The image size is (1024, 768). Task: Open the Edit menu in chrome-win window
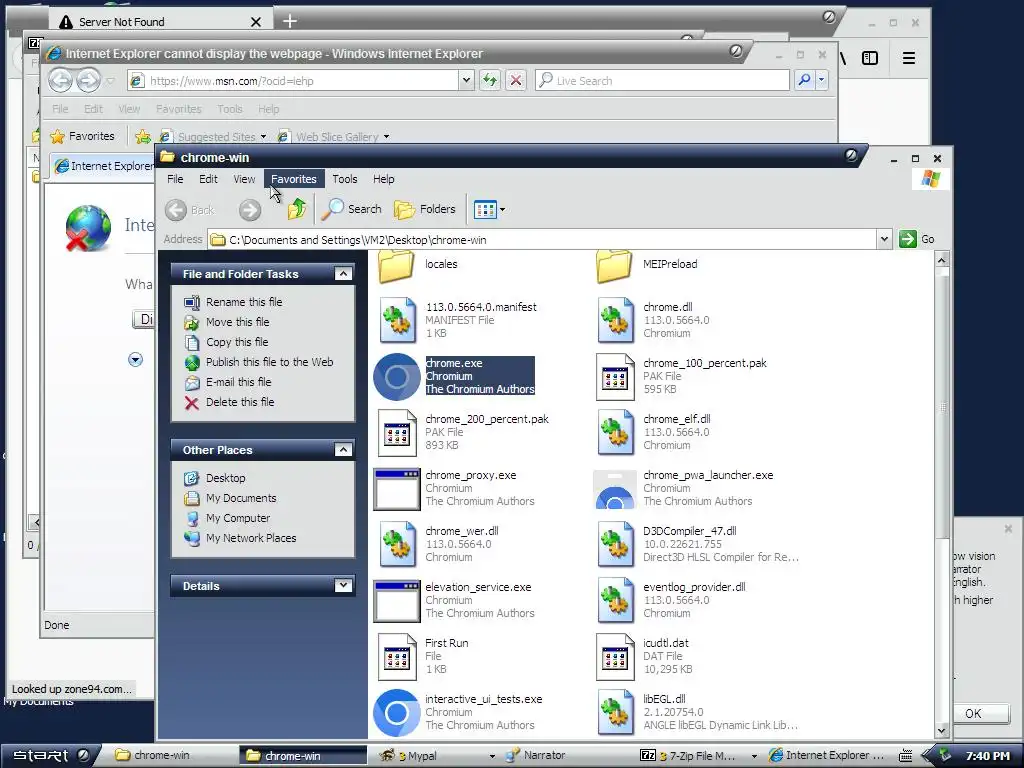tap(208, 179)
